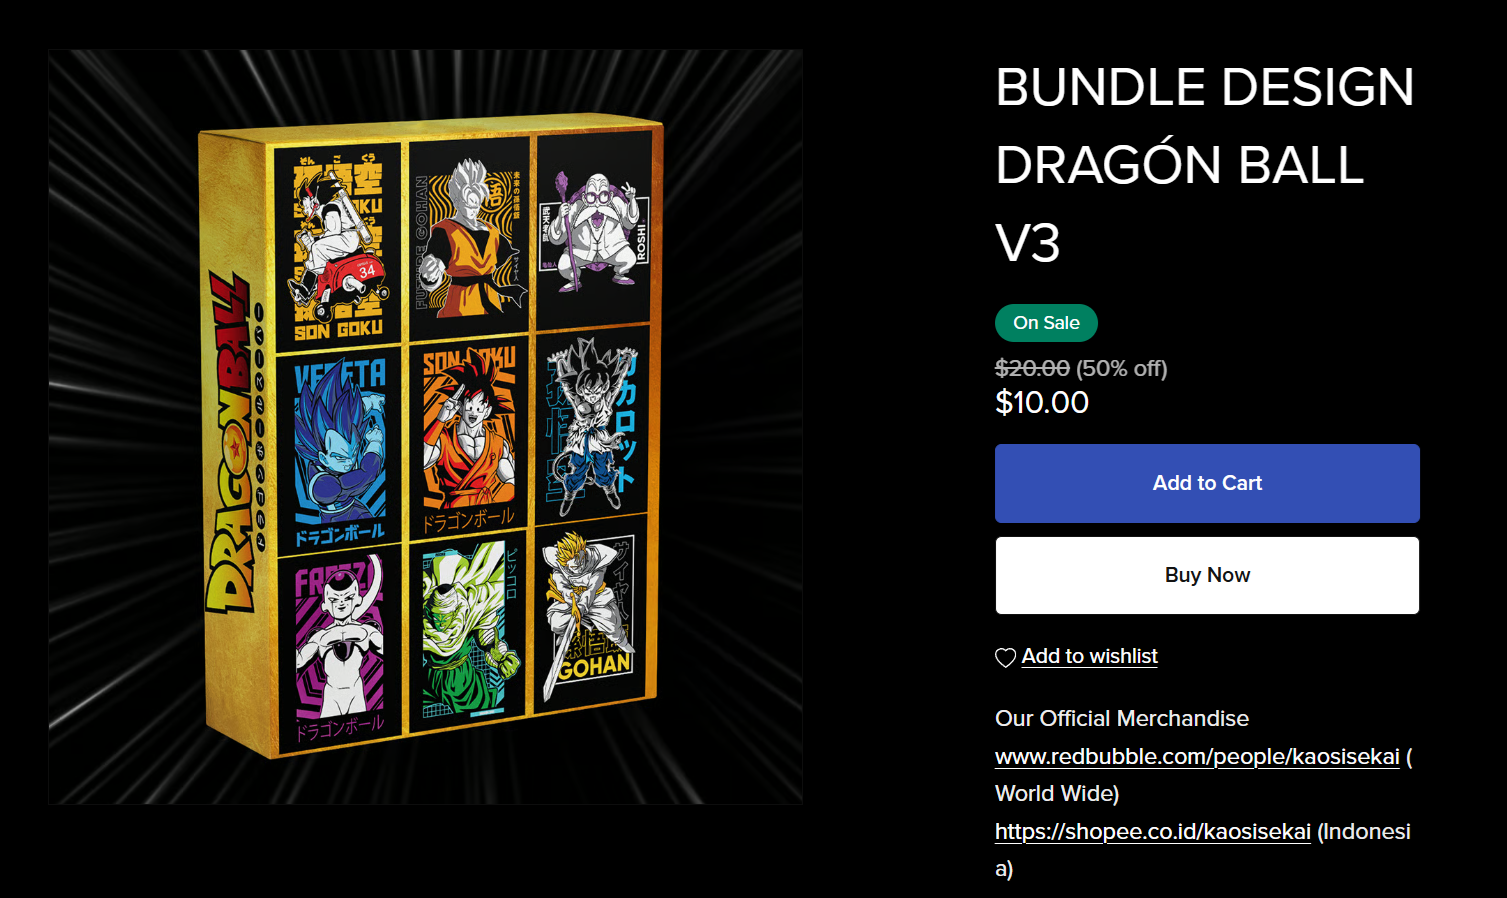Click the Kakarot Goku artwork tile
The image size is (1507, 898).
[592, 425]
